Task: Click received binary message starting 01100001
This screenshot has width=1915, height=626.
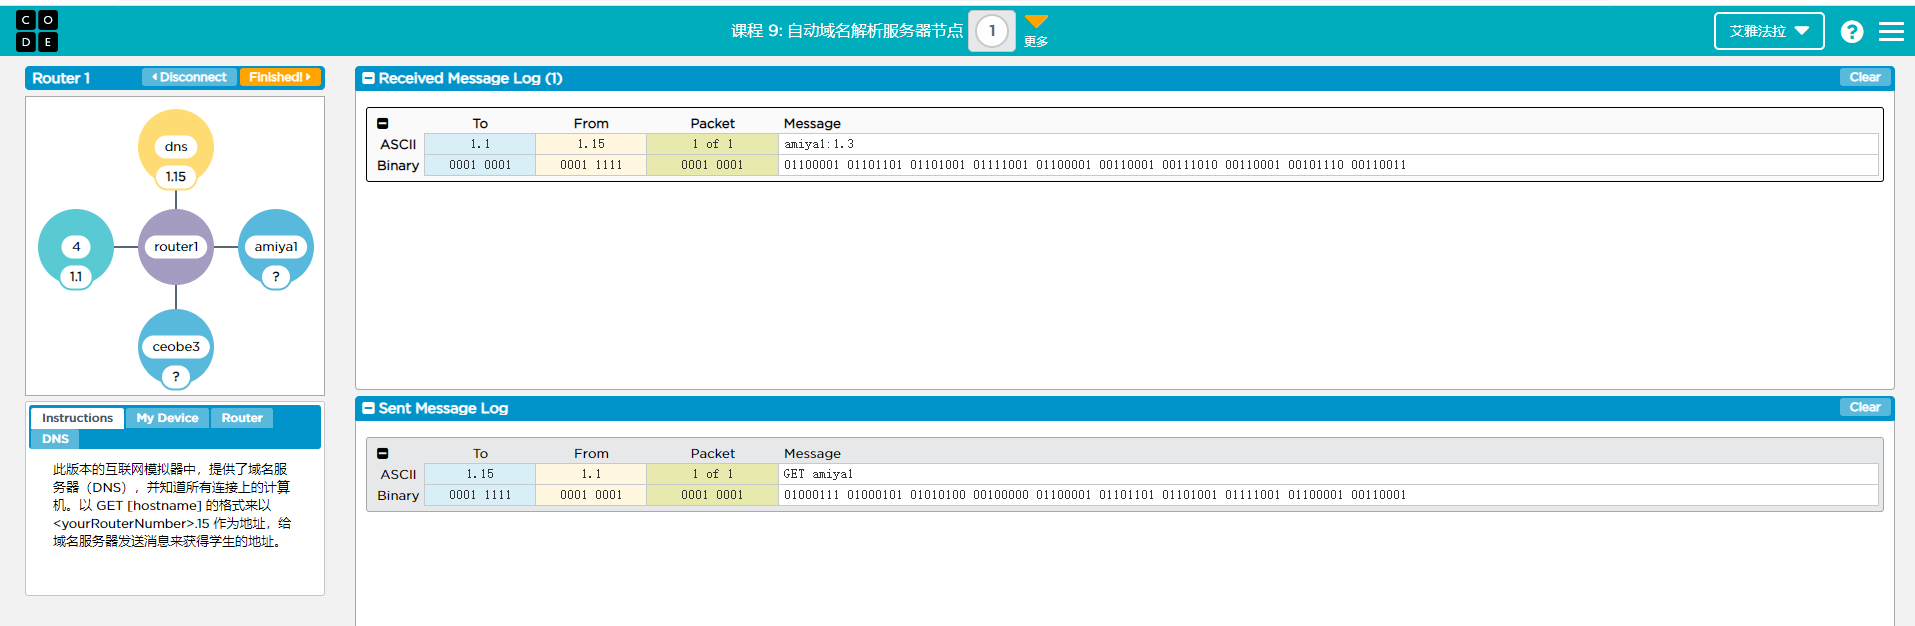Action: click(x=1095, y=165)
